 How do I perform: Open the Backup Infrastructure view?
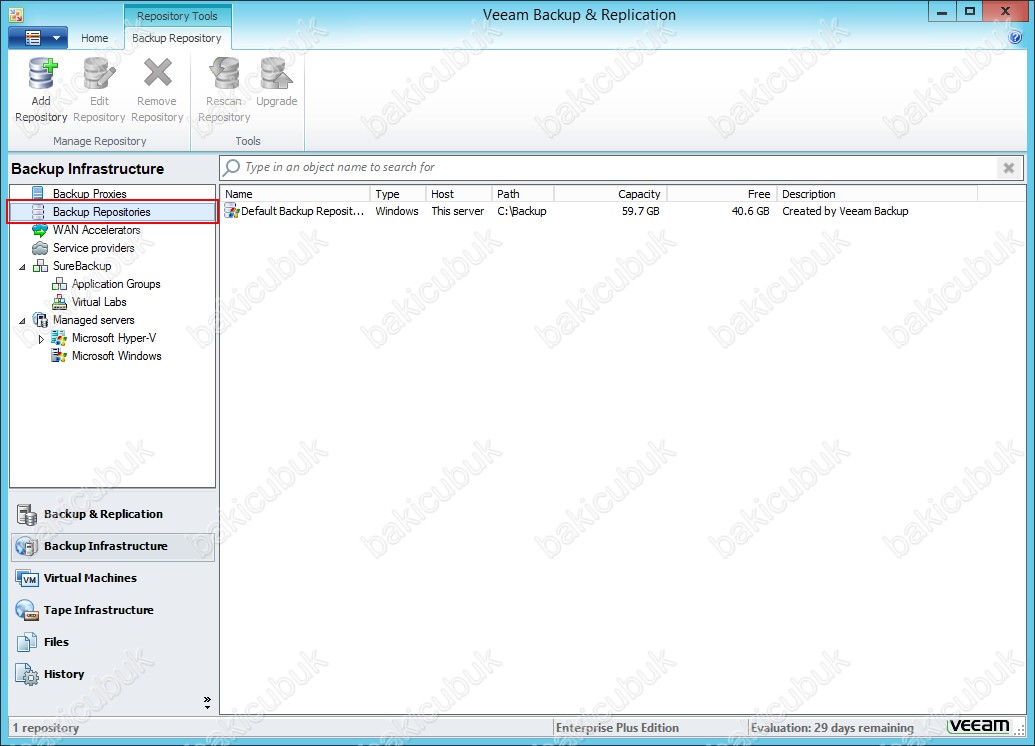[x=112, y=547]
